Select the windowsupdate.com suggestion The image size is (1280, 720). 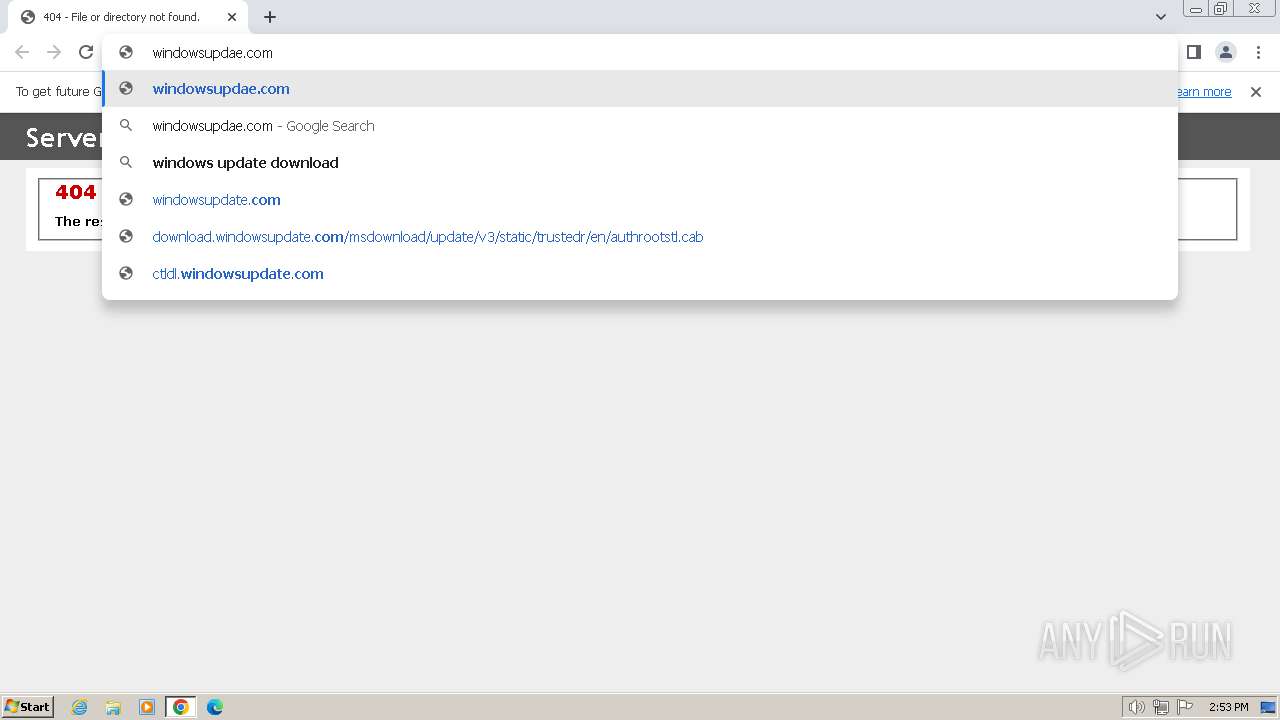[640, 200]
